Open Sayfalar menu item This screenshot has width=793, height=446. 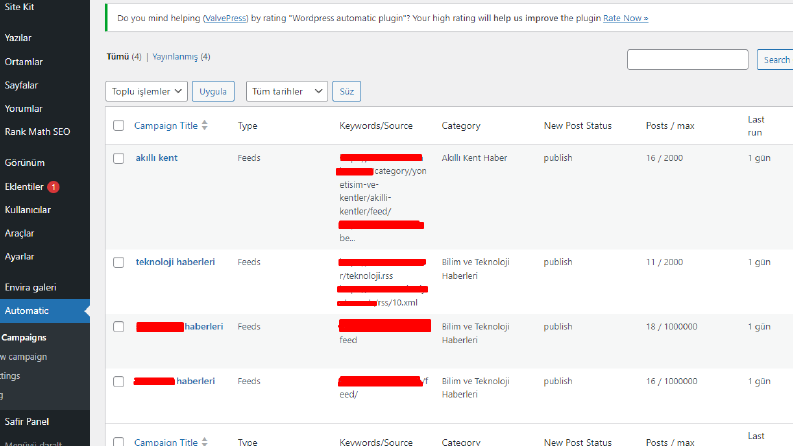[x=21, y=85]
